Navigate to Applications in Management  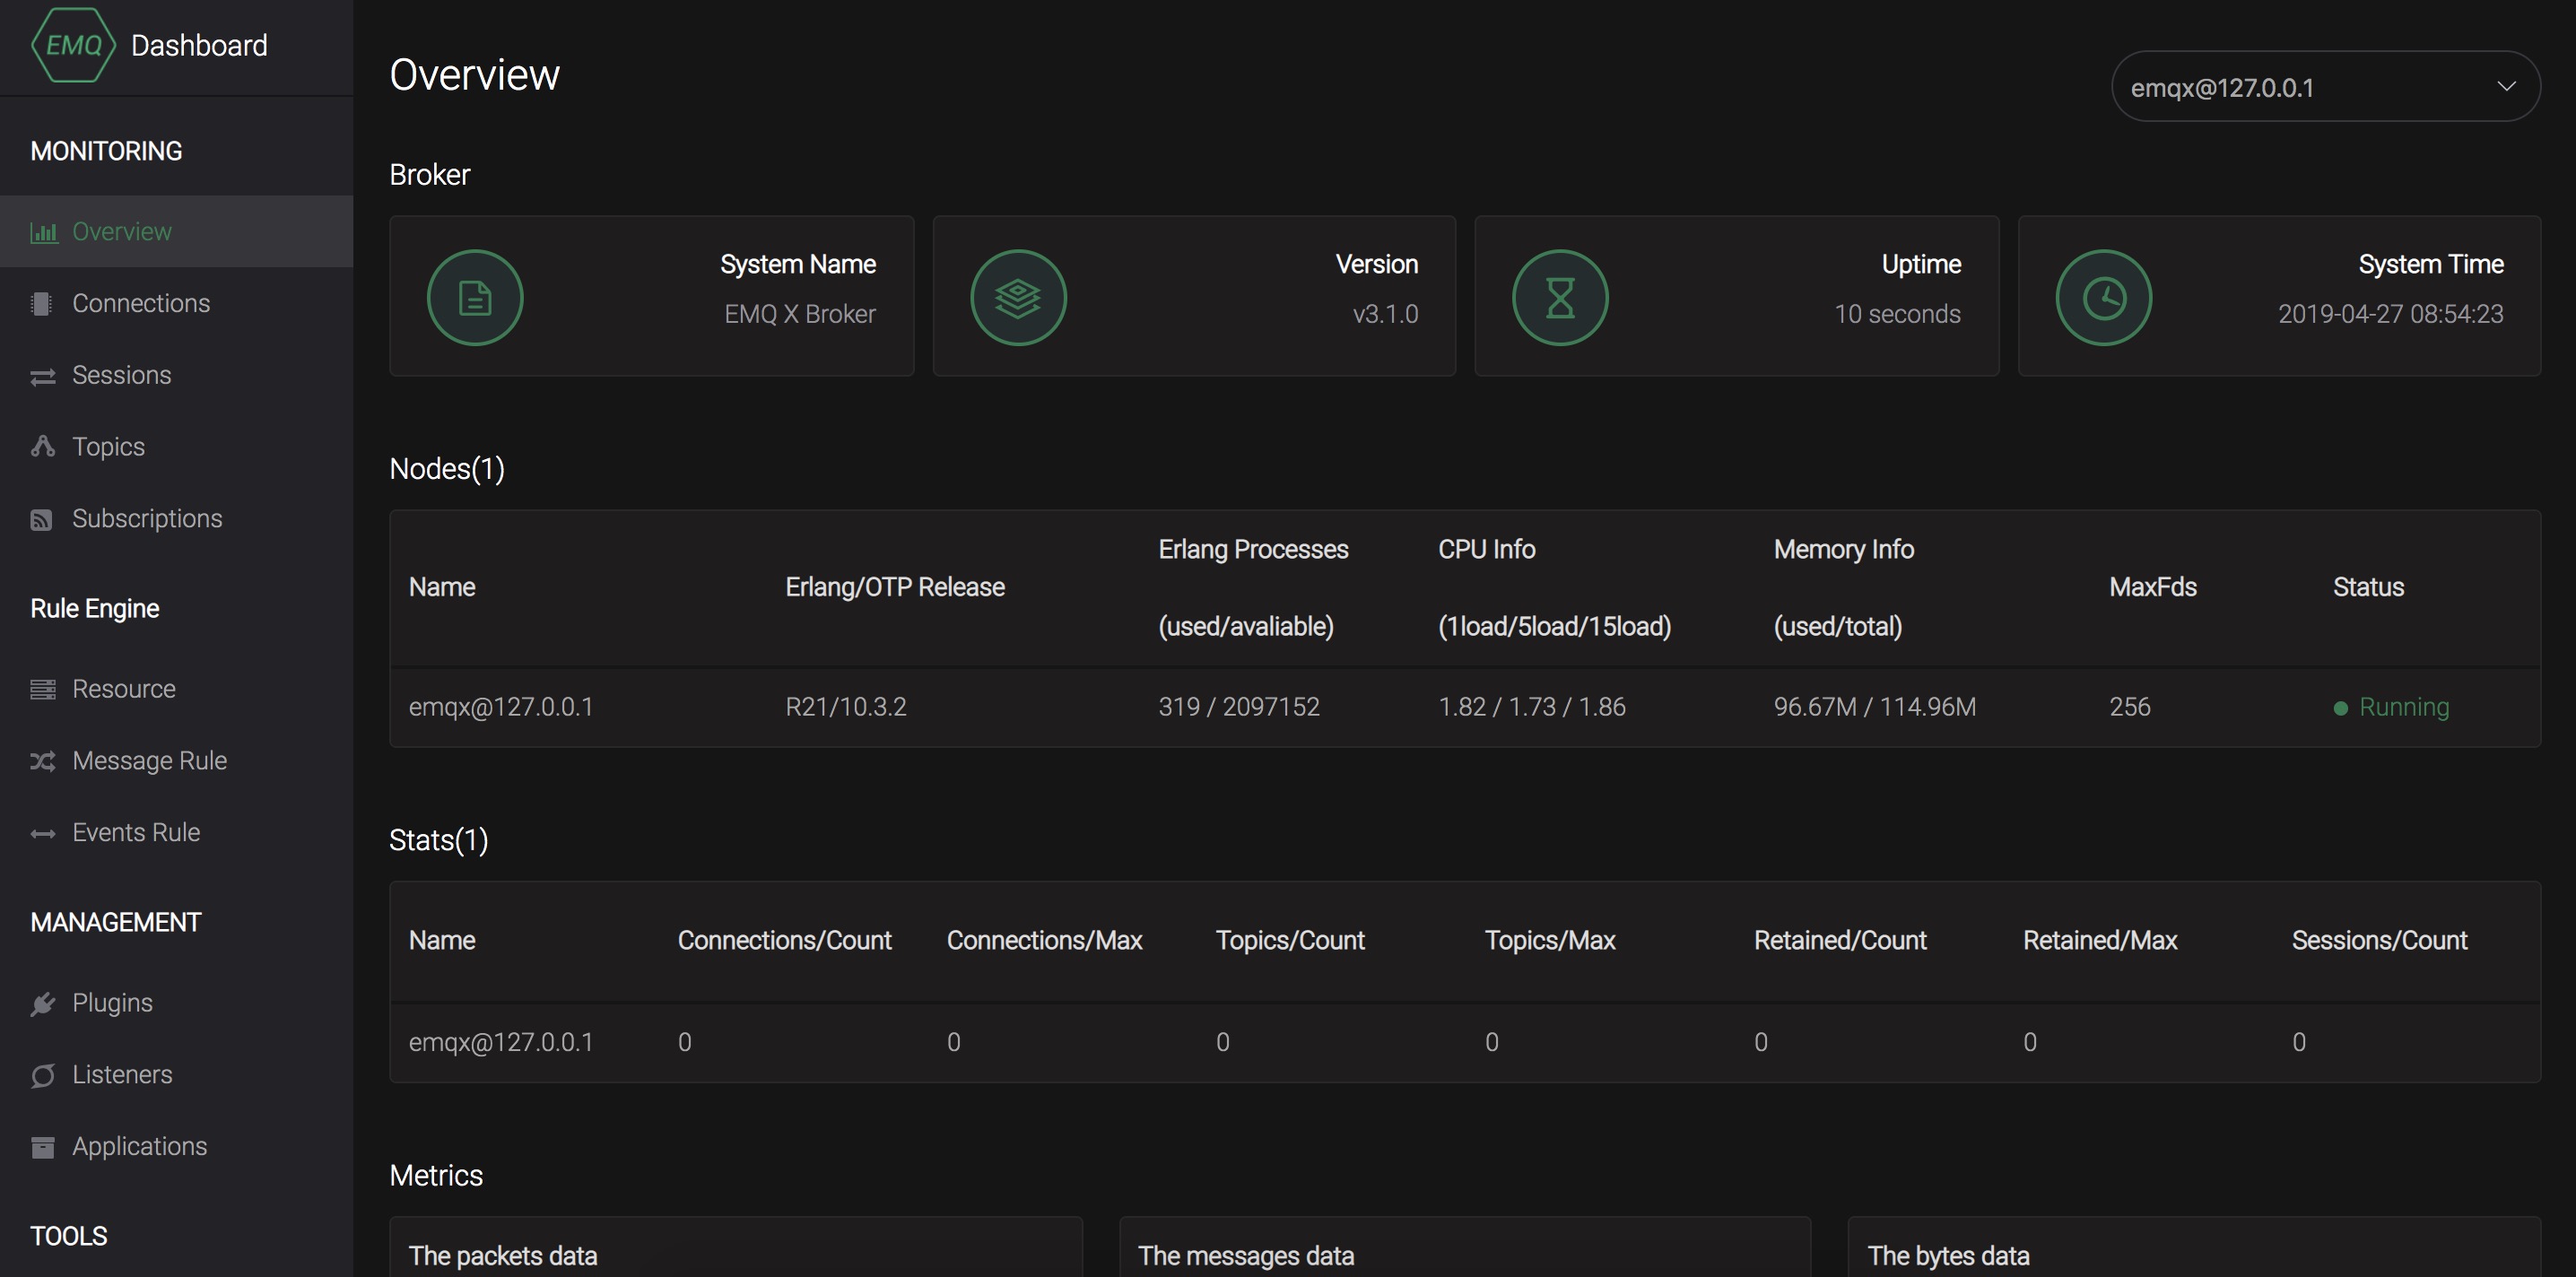(x=139, y=1147)
